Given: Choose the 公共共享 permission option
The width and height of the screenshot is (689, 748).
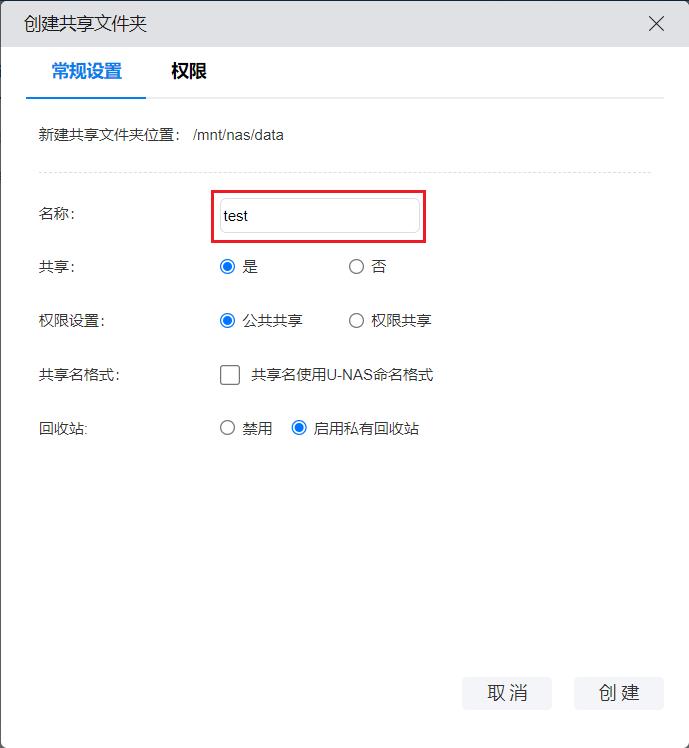Looking at the screenshot, I should pyautogui.click(x=228, y=321).
